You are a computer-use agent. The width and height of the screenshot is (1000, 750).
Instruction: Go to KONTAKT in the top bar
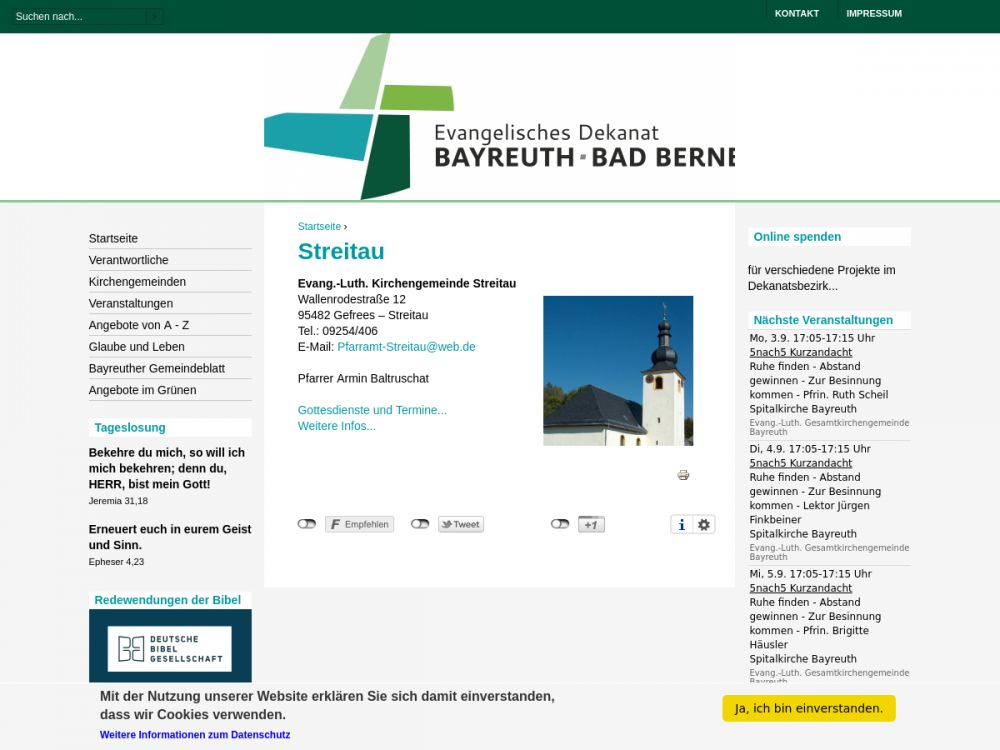tap(796, 14)
